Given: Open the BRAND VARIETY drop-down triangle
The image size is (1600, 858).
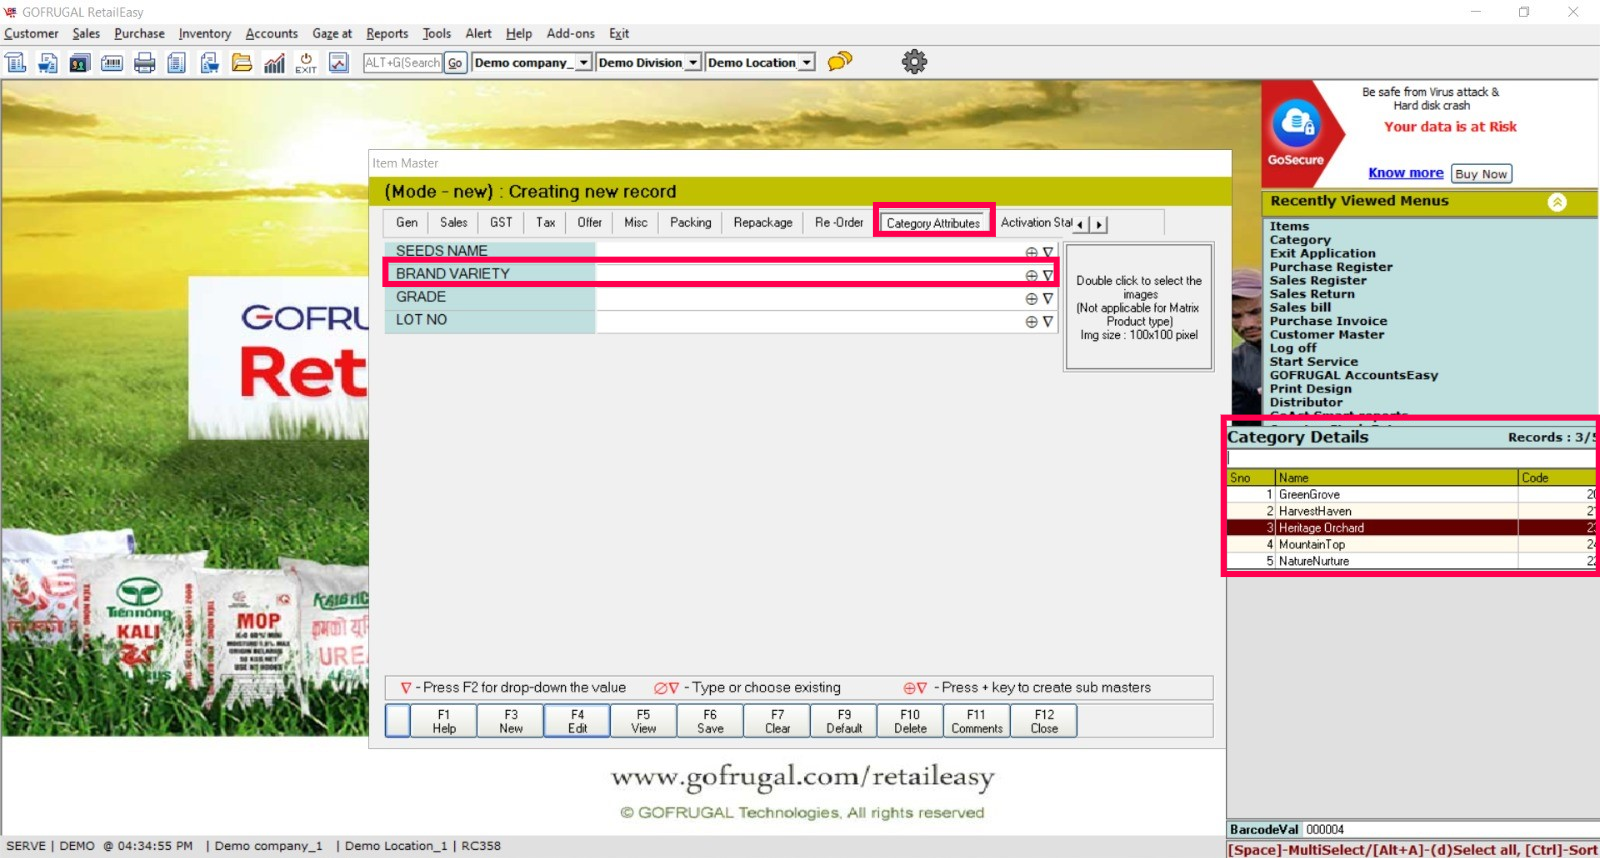Looking at the screenshot, I should coord(1048,275).
